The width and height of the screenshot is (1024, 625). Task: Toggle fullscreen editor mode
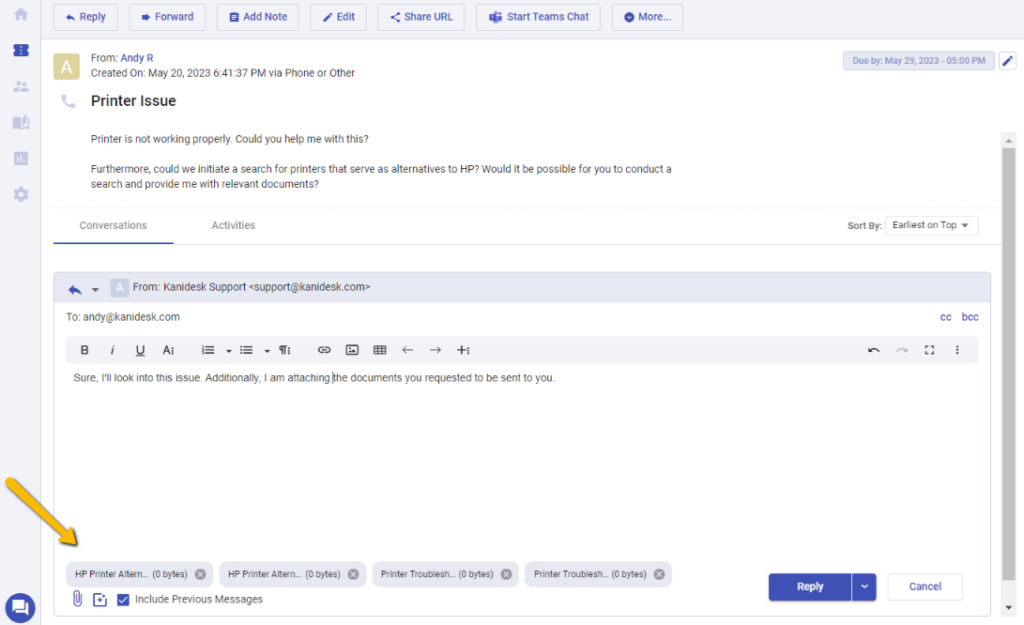point(929,350)
